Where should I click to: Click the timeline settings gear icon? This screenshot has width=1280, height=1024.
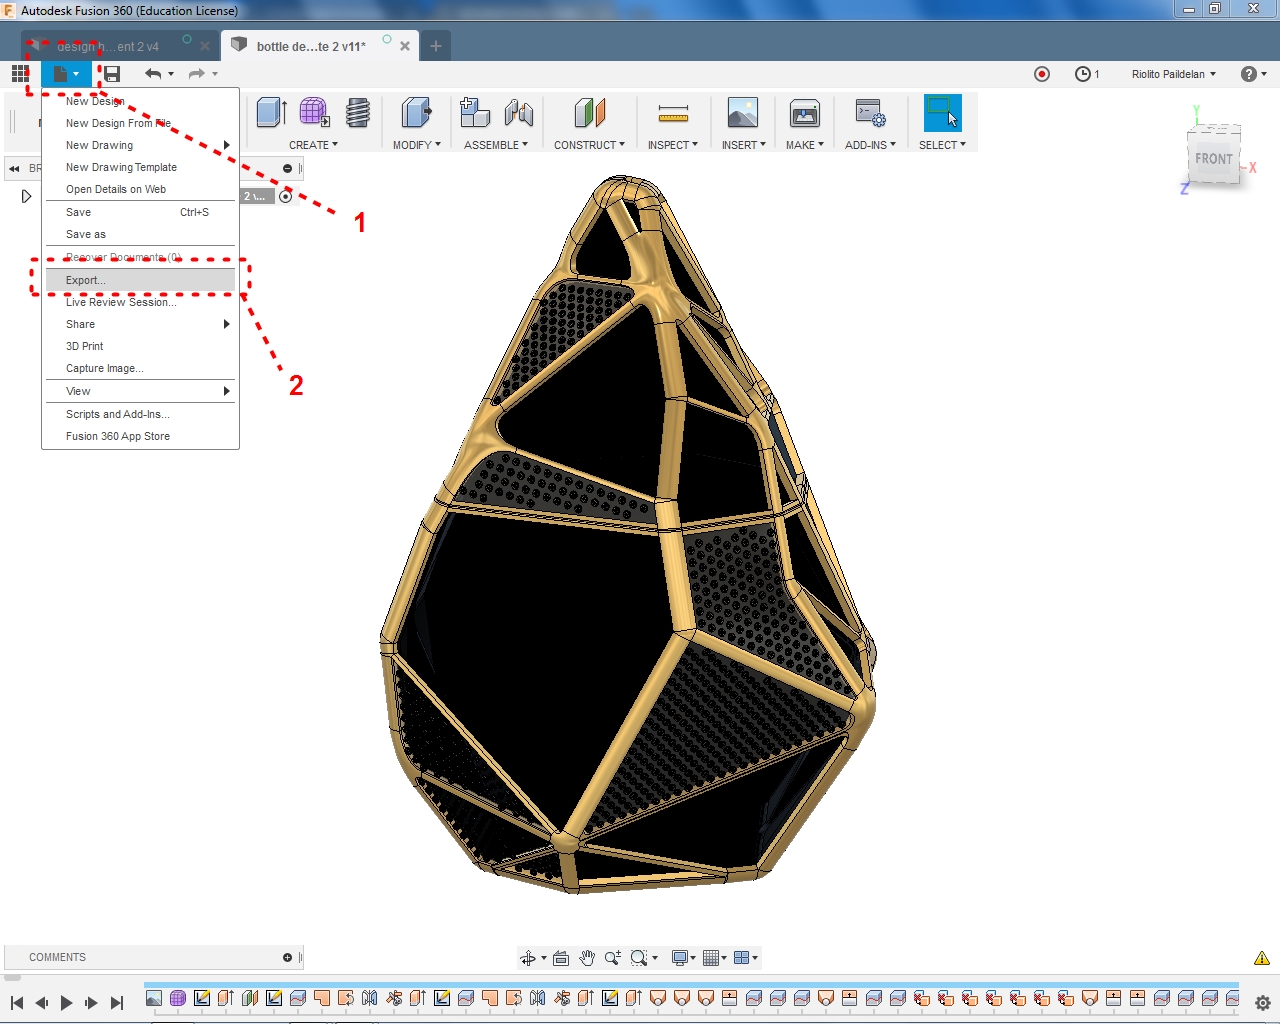tap(1262, 1002)
